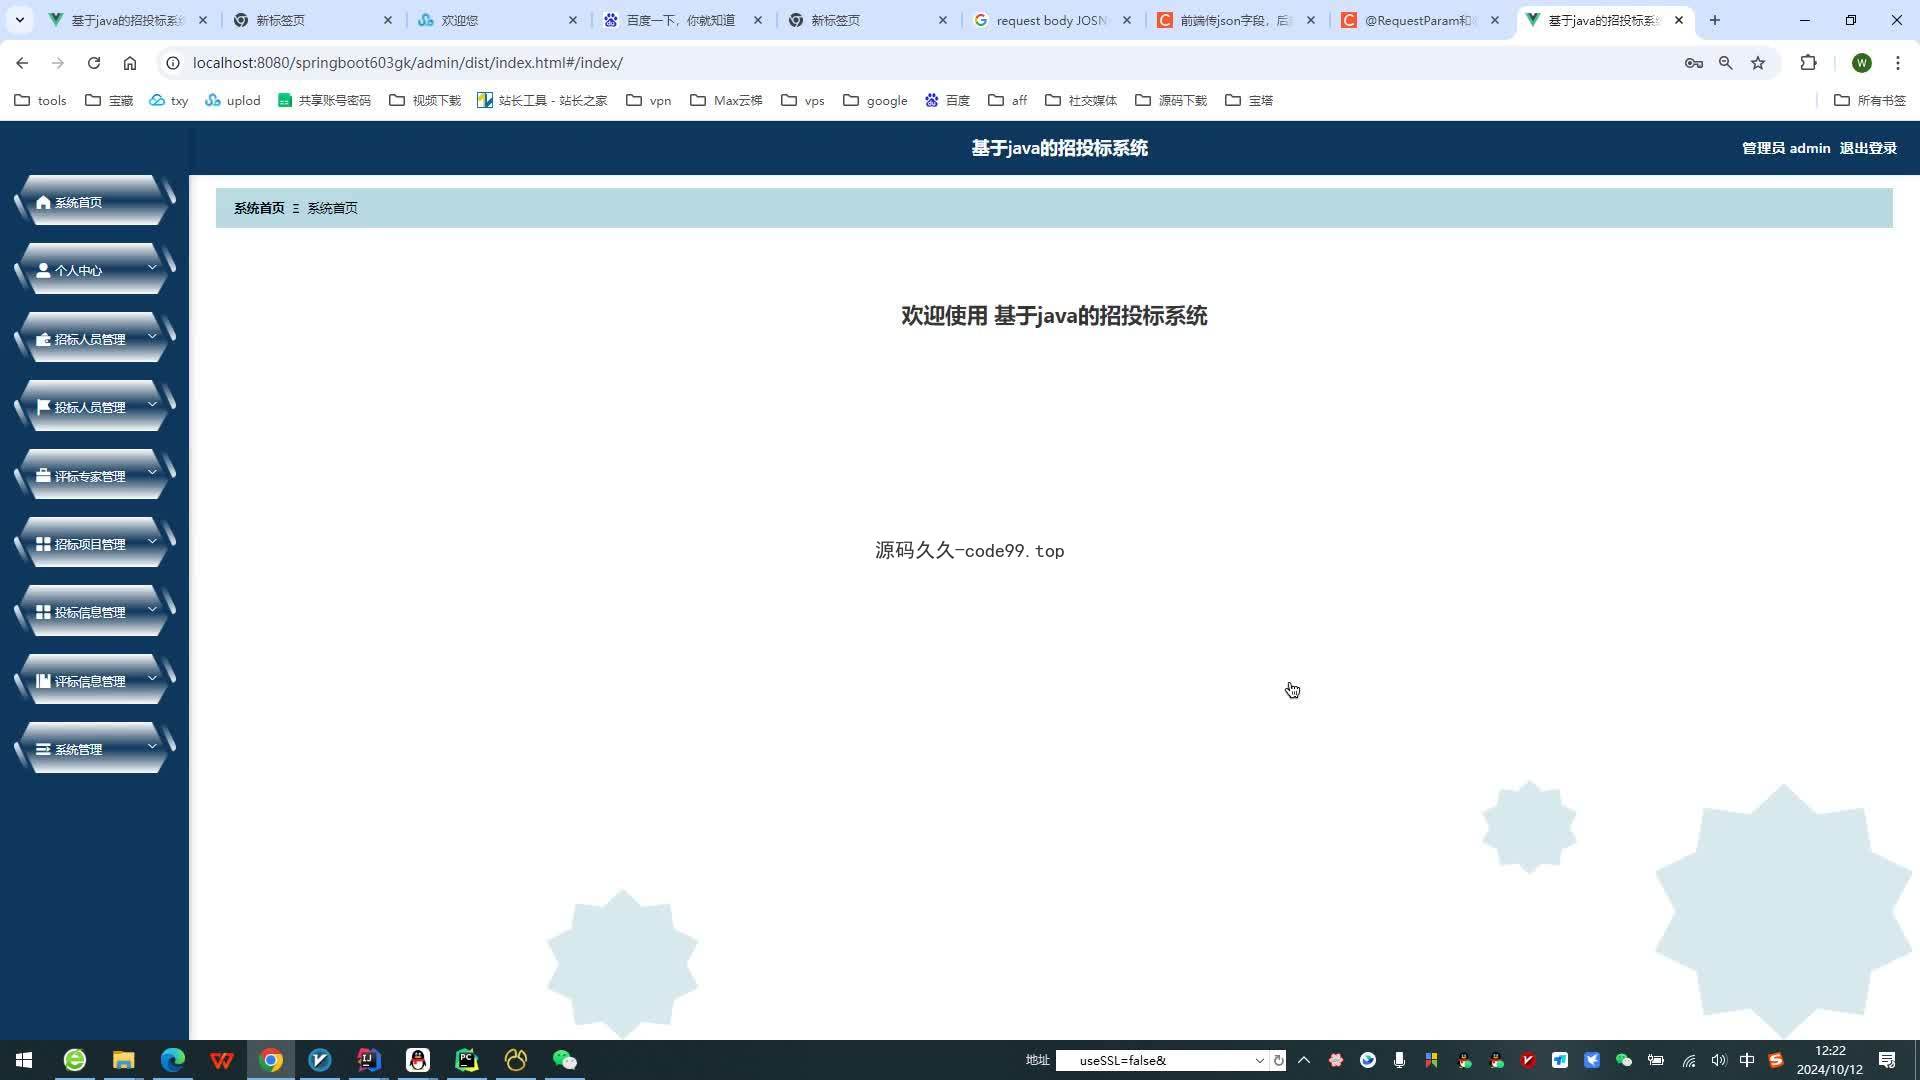The height and width of the screenshot is (1080, 1920).
Task: Click the 退出登录 link
Action: [1868, 148]
